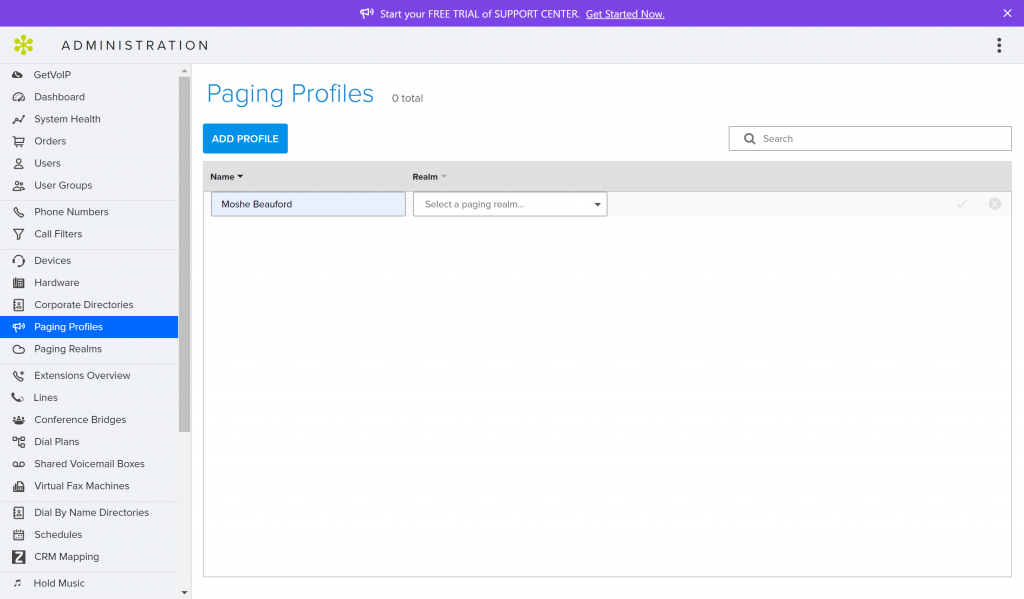Cancel the new profile row edit
1024x599 pixels.
pos(994,204)
